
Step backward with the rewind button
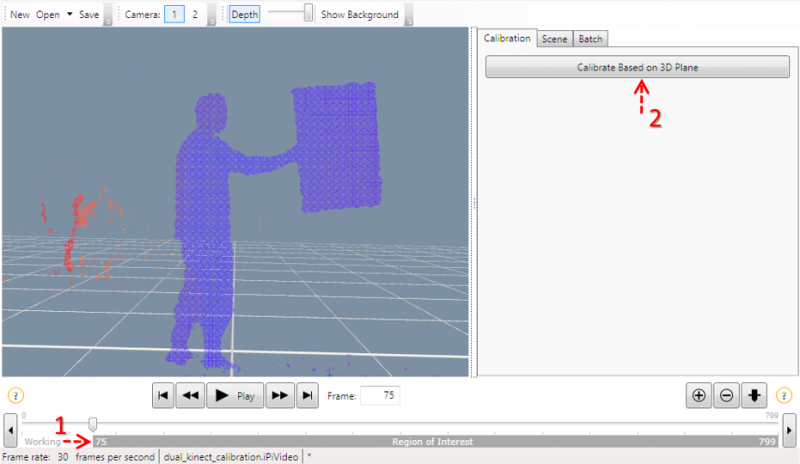coord(190,396)
